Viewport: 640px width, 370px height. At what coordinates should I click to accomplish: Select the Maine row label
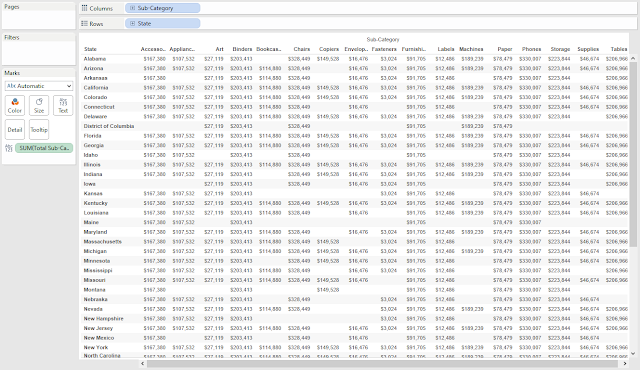(91, 222)
